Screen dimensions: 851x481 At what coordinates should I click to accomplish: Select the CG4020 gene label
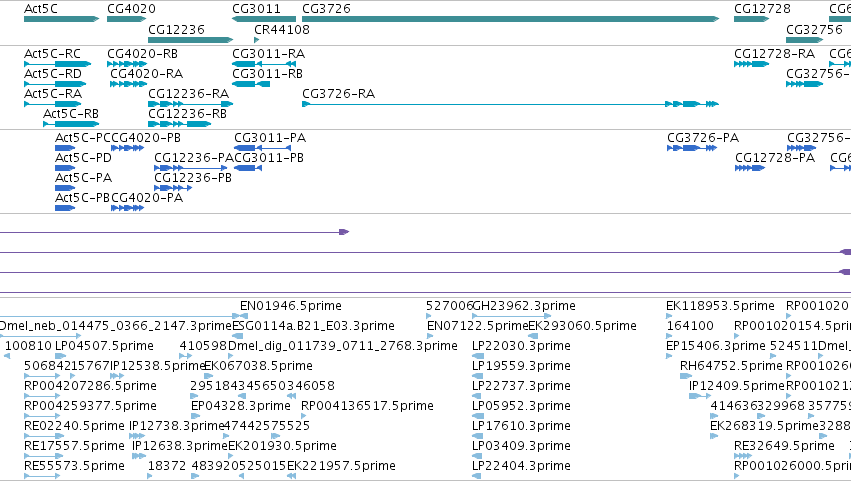point(131,9)
